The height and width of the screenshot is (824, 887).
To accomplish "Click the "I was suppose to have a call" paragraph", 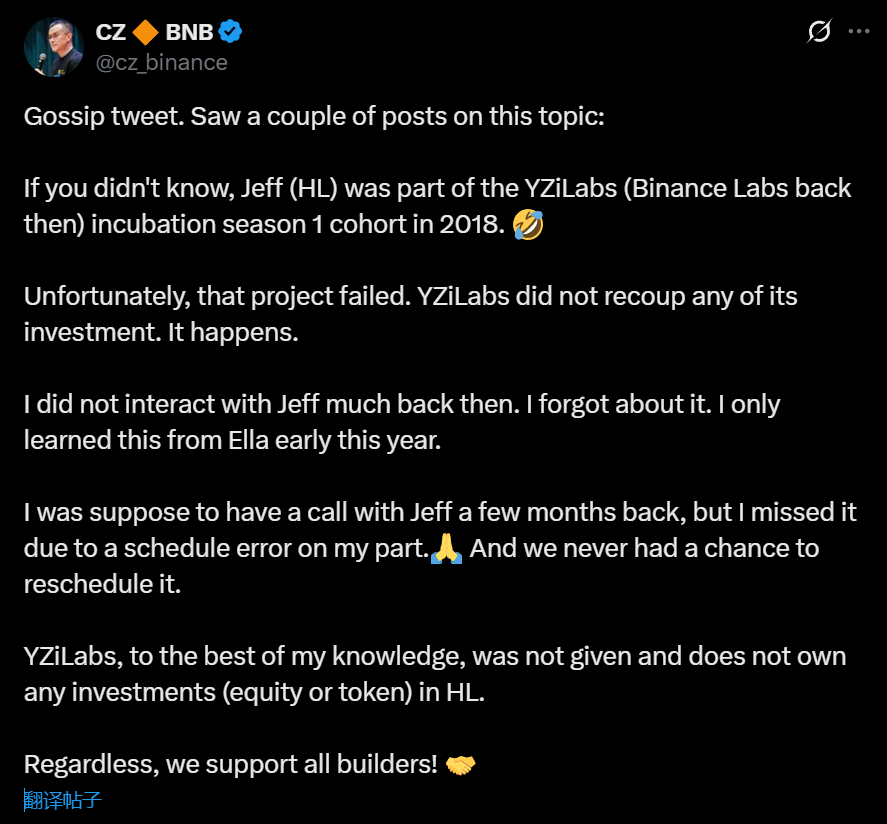I will (x=440, y=512).
